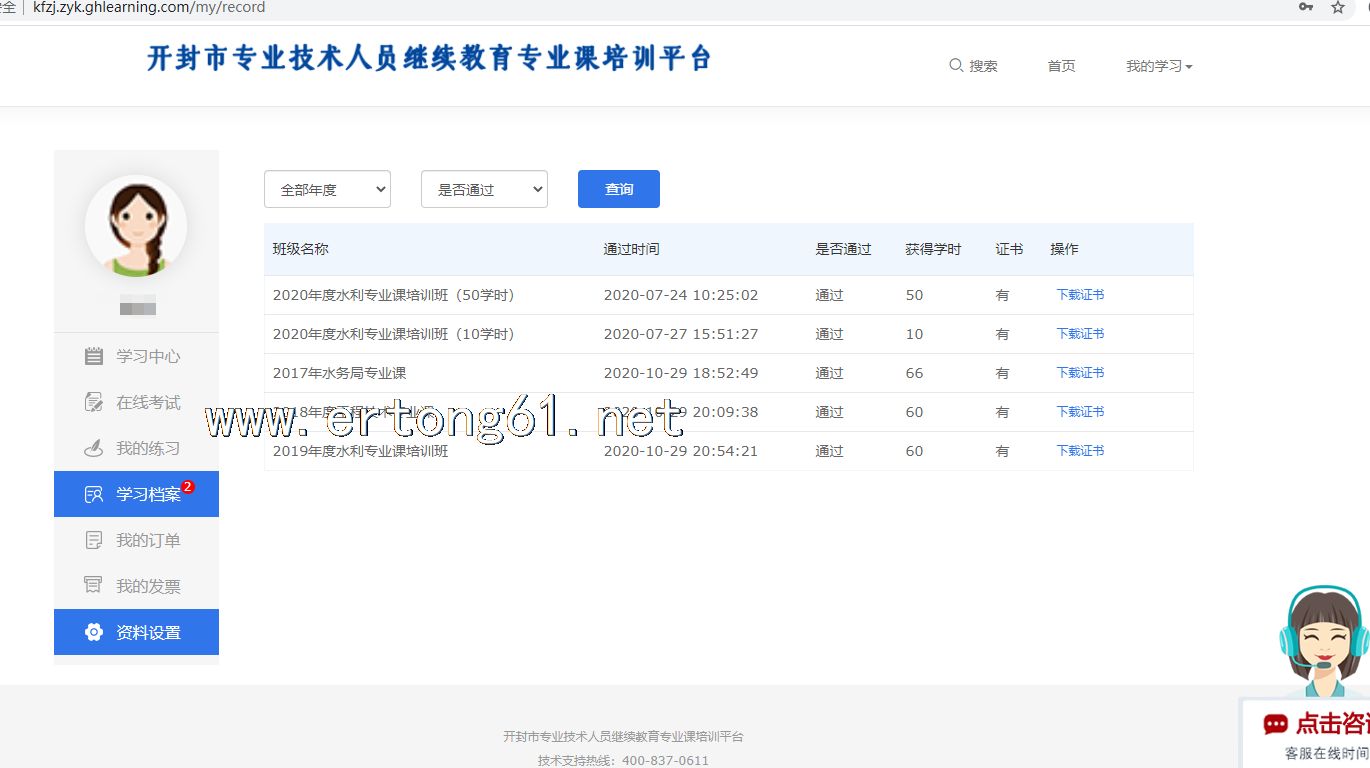Click the 学习档案 archive icon

click(94, 495)
